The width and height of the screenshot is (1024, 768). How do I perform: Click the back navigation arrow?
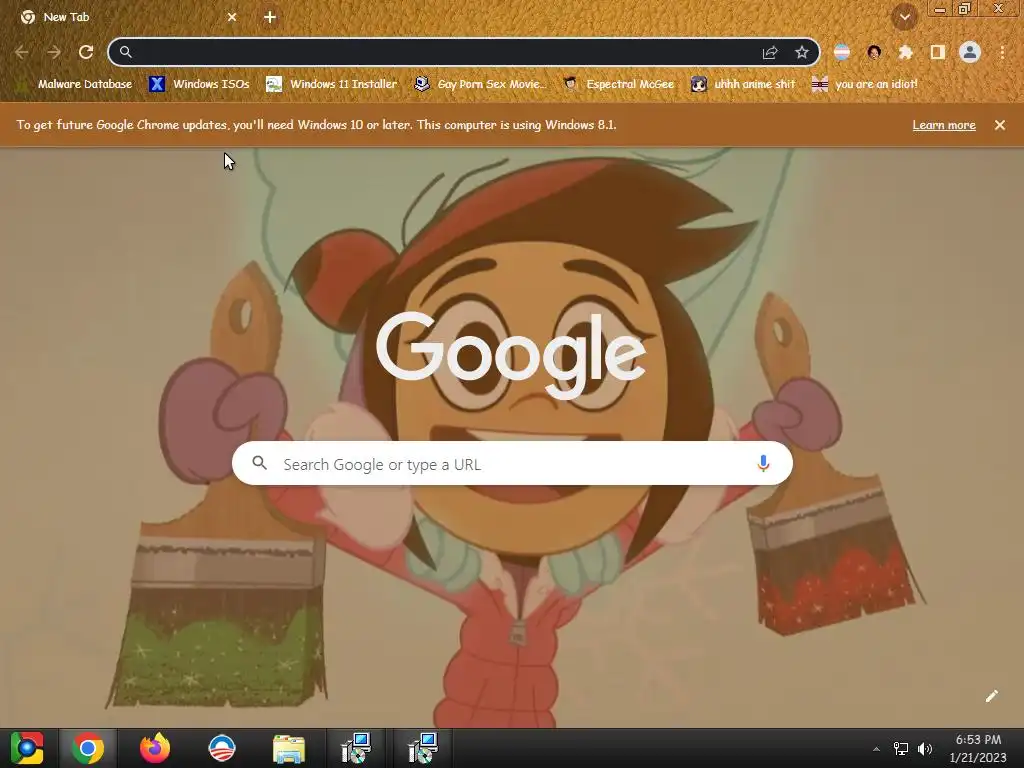pos(22,52)
